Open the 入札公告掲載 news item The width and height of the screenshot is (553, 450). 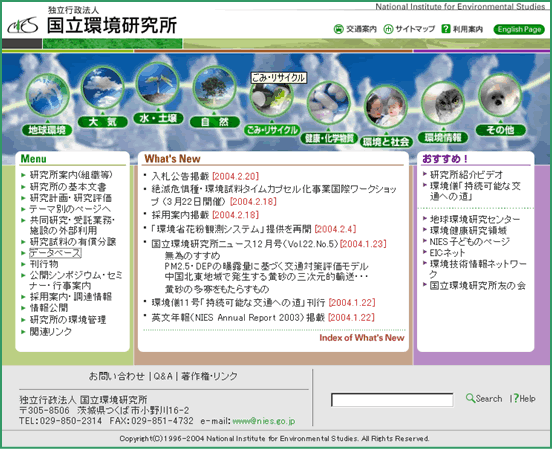pos(180,176)
